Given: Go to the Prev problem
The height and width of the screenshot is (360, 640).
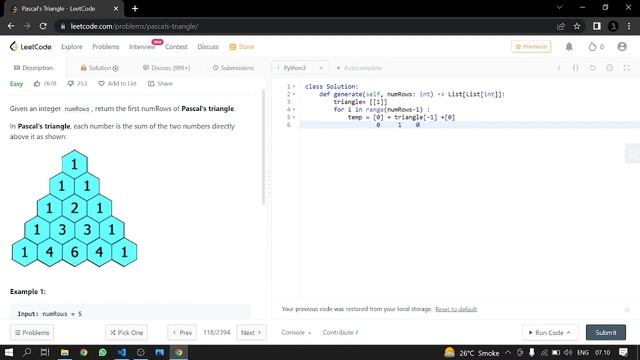Looking at the screenshot, I should (182, 333).
